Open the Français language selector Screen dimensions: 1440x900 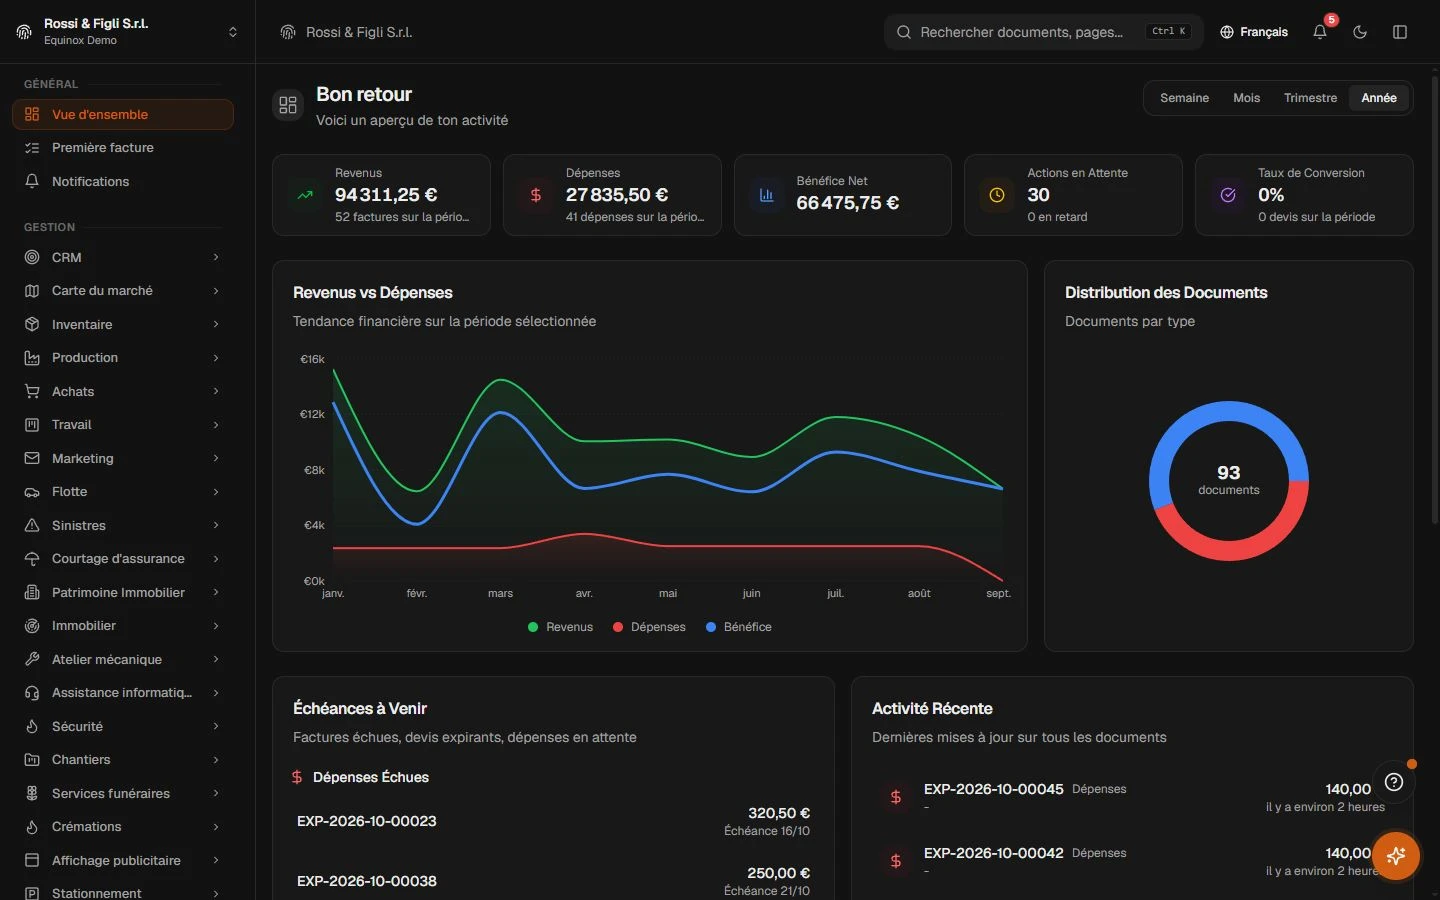point(1254,32)
